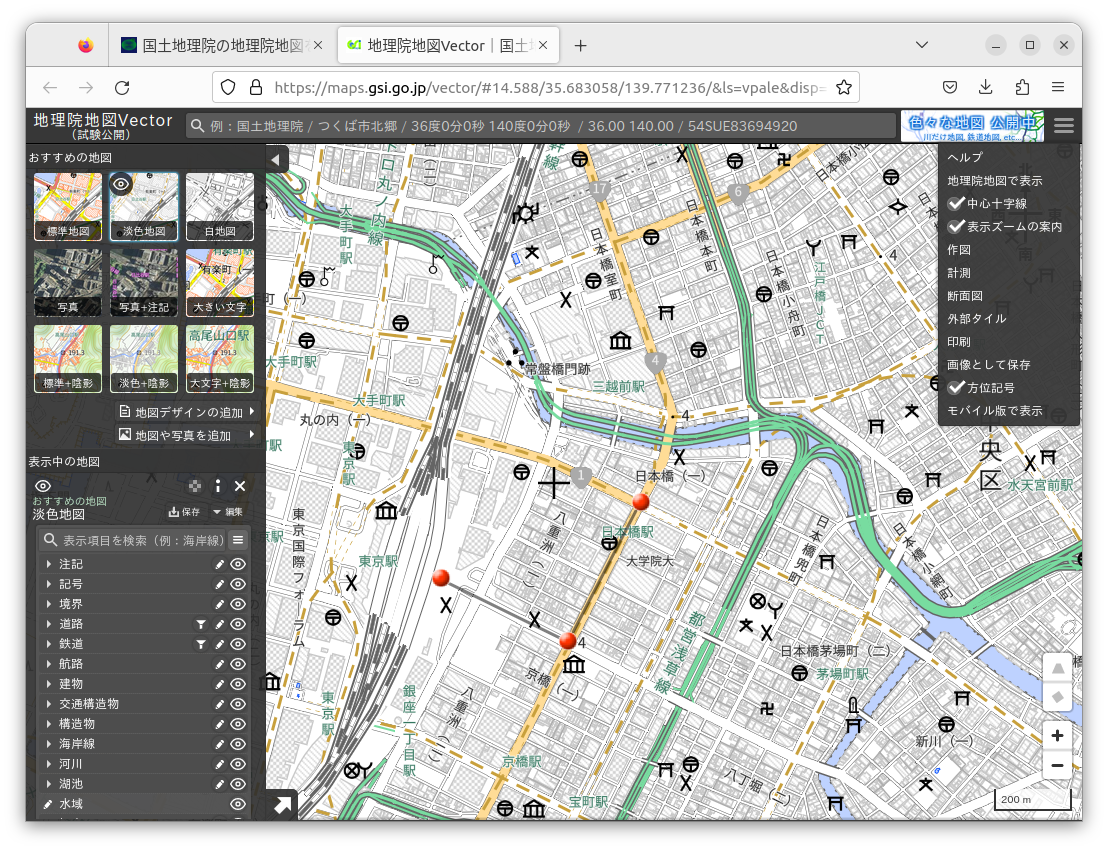Image resolution: width=1108 pixels, height=850 pixels.
Task: Expand the 道路 tree item
Action: [x=48, y=625]
